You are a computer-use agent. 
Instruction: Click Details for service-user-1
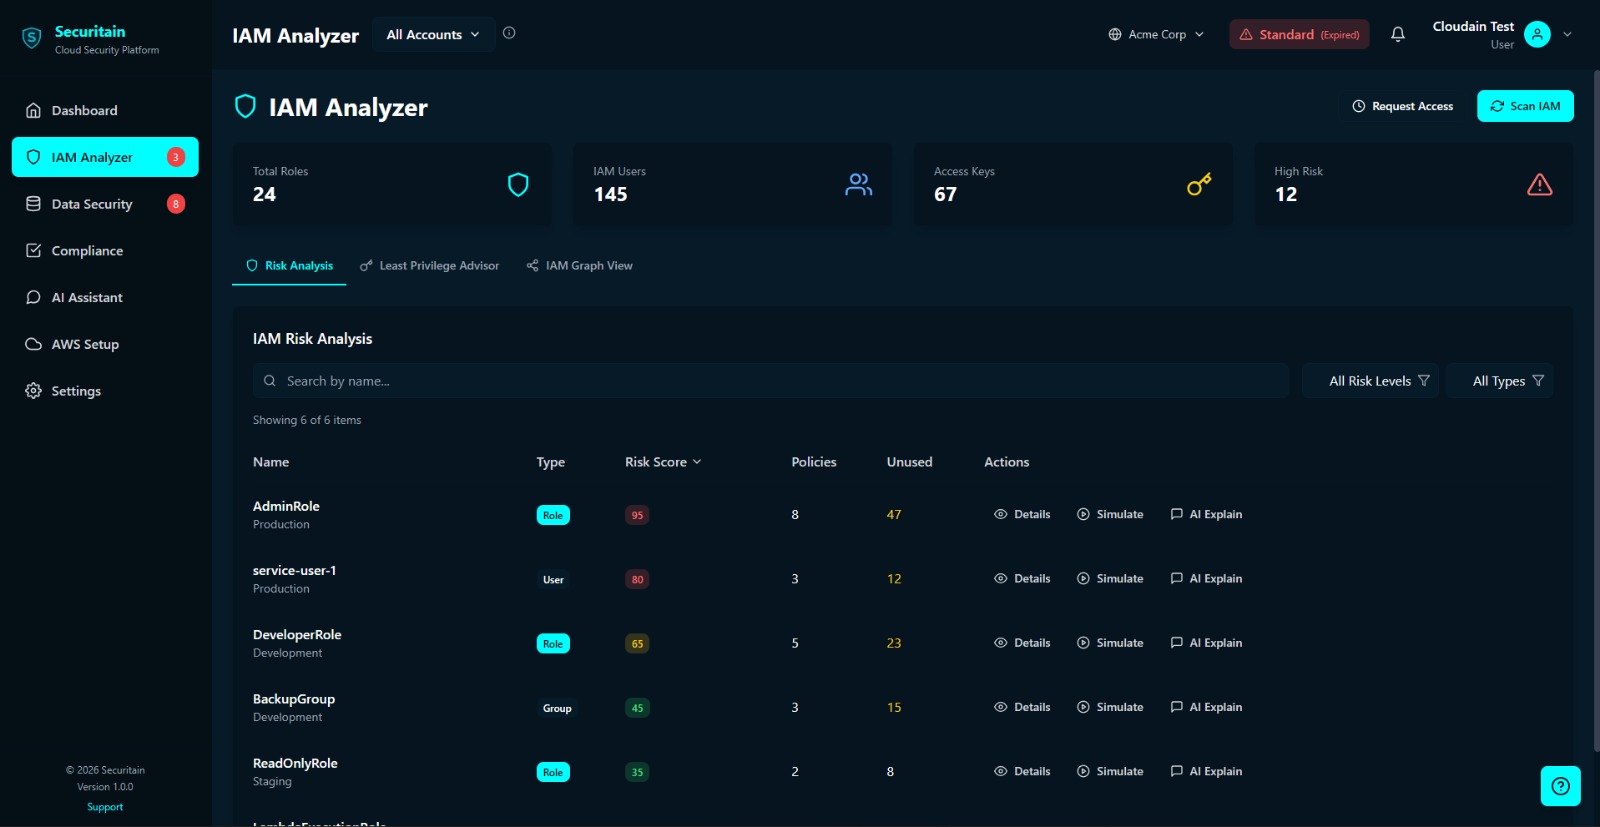[x=1022, y=579]
